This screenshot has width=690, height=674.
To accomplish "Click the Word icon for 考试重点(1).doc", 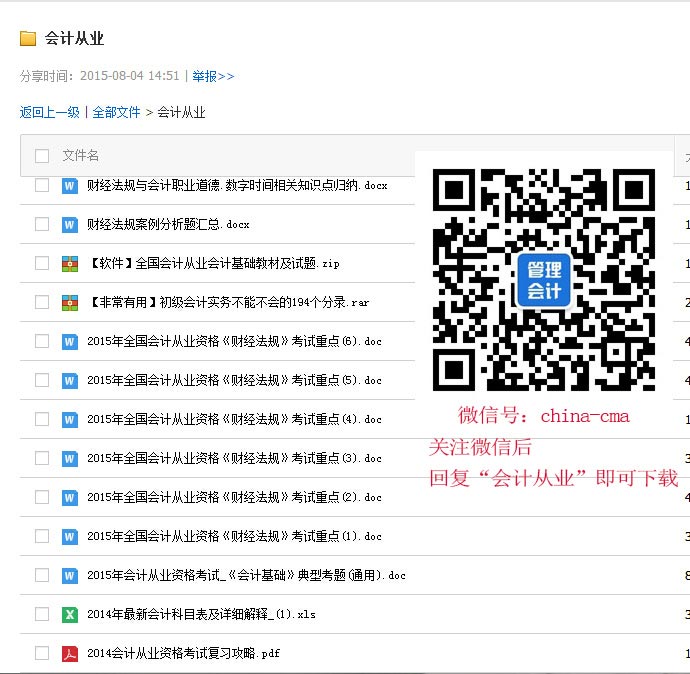I will [70, 536].
